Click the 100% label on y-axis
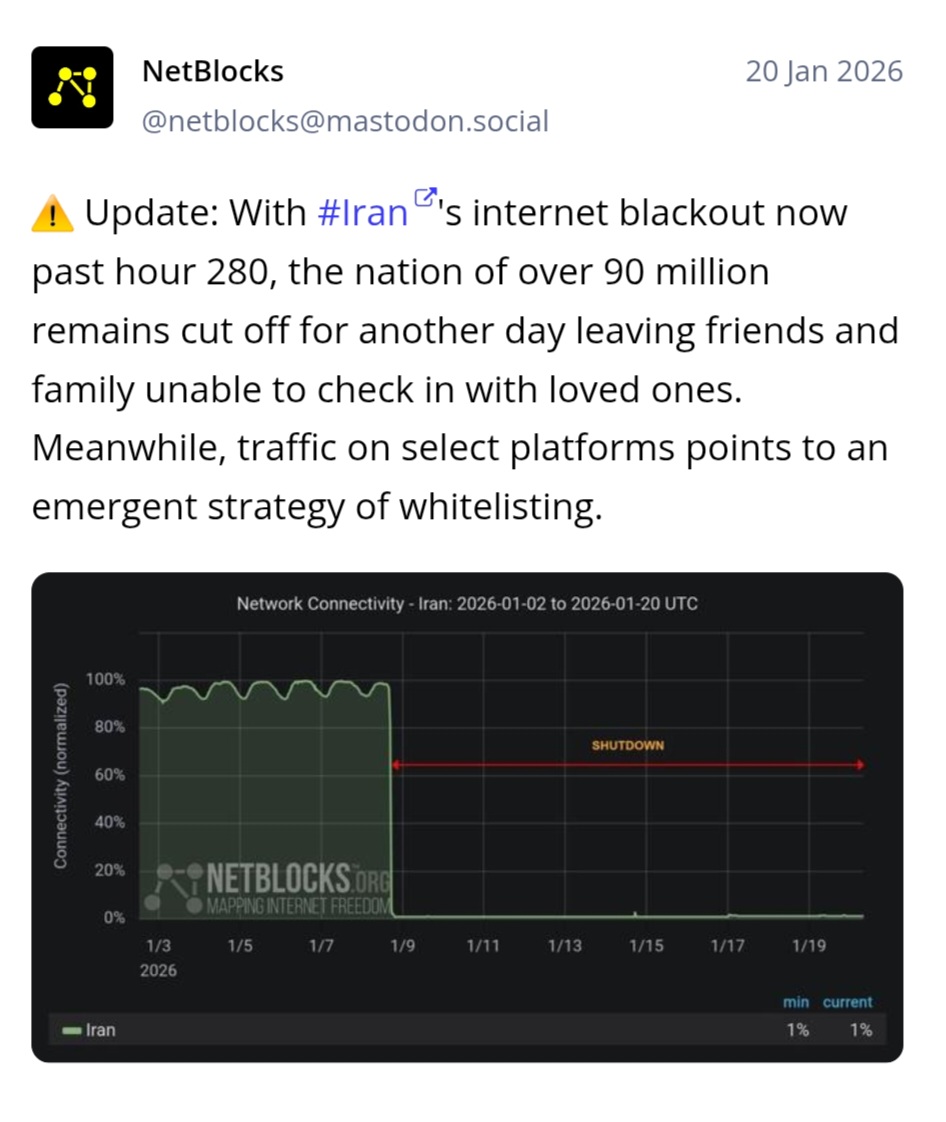The height and width of the screenshot is (1122, 946). [105, 680]
